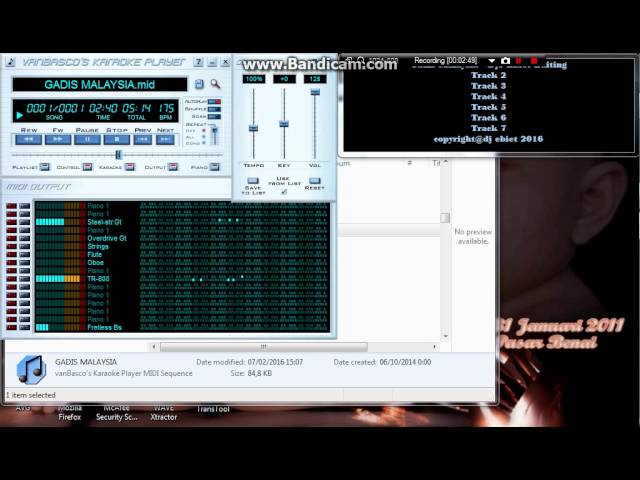
Task: Skip to next song with Next
Action: tap(165, 140)
